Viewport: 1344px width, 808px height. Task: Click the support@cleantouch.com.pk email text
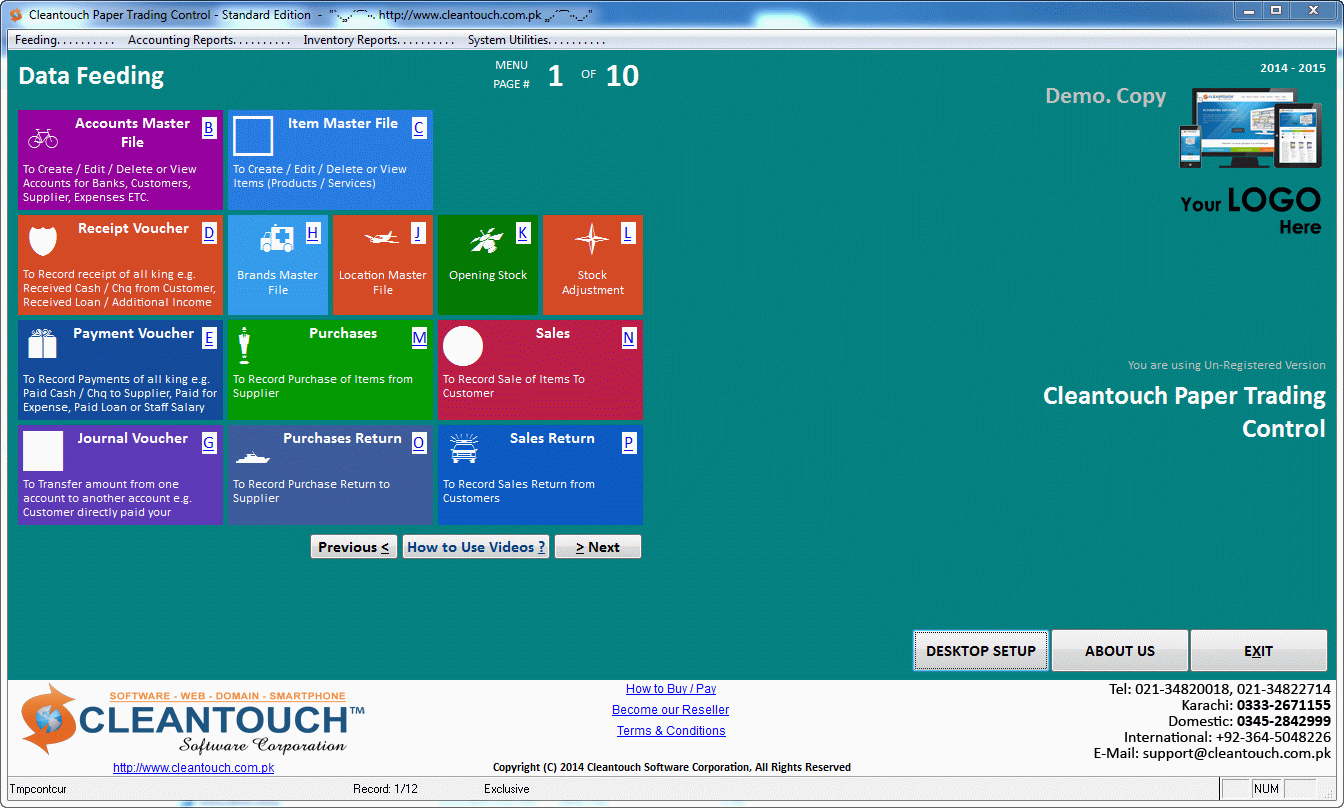1236,753
